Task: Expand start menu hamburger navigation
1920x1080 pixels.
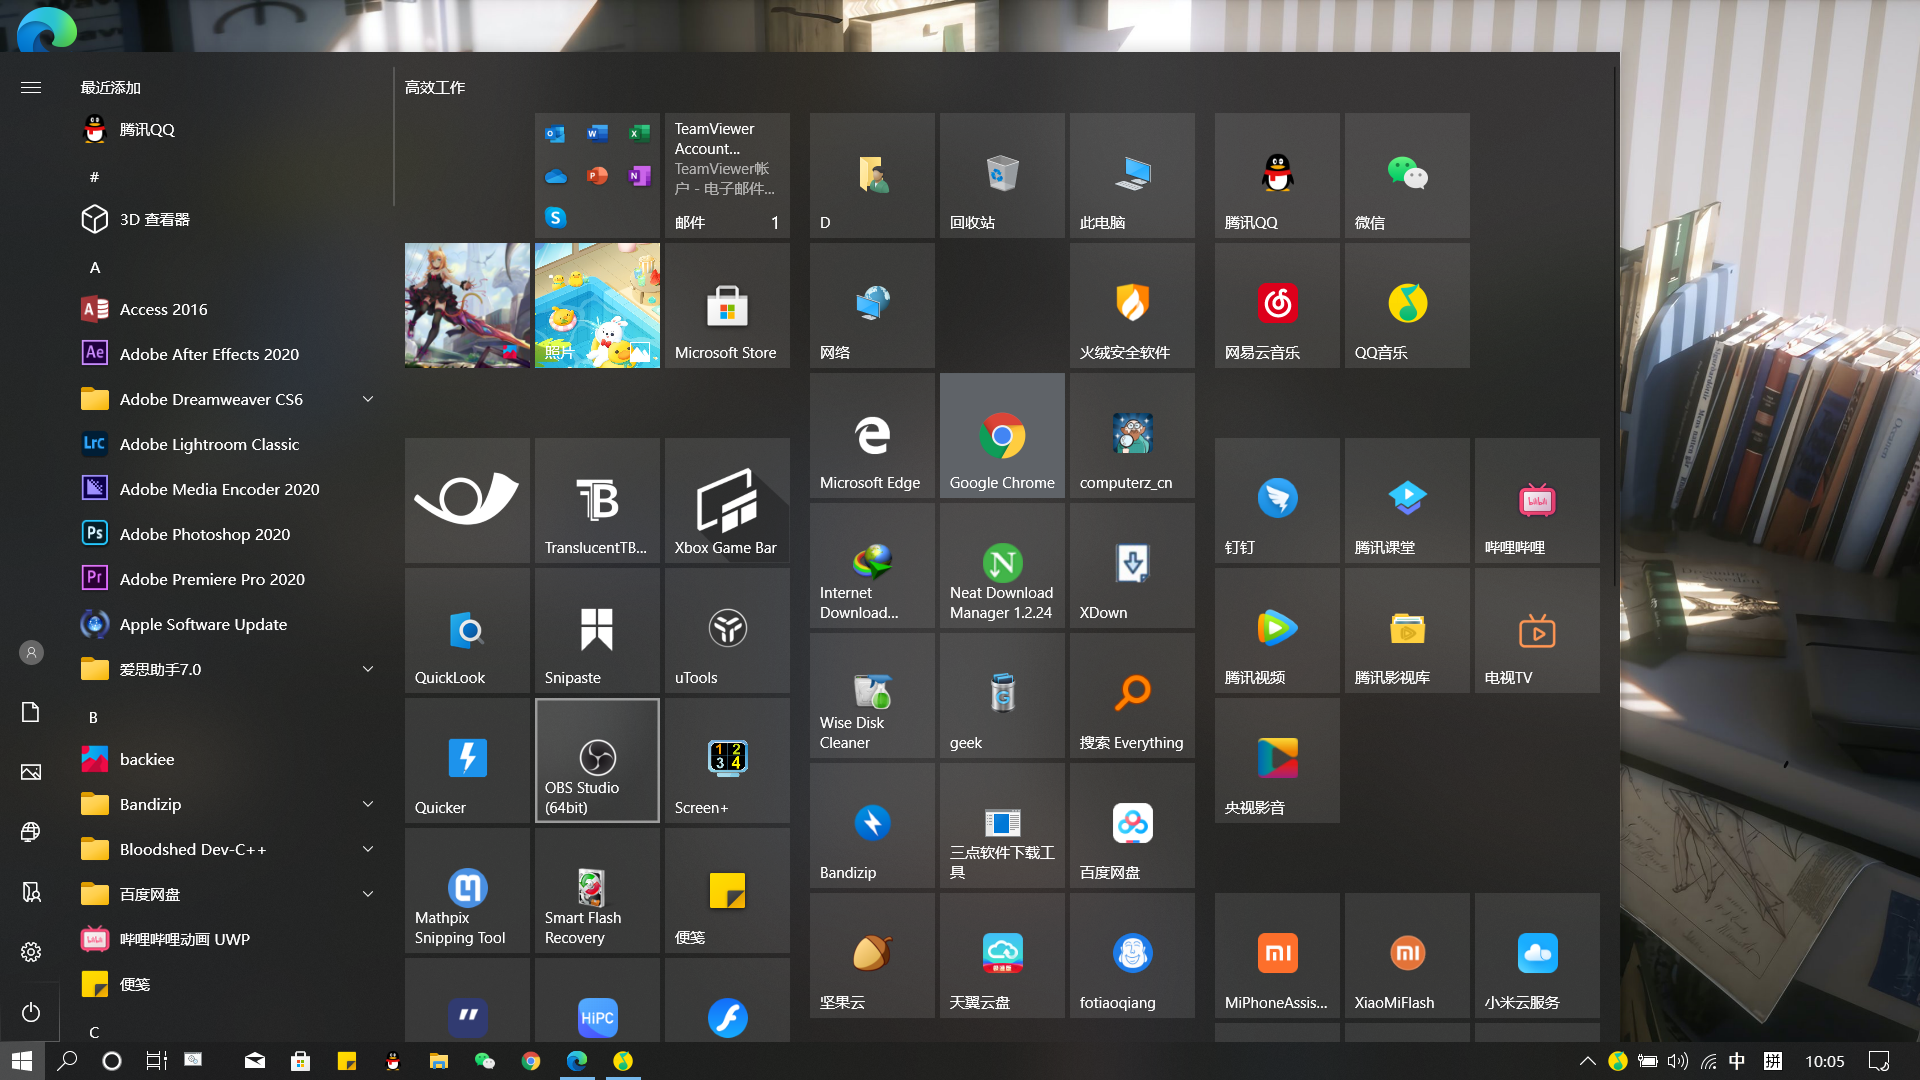Action: click(31, 87)
